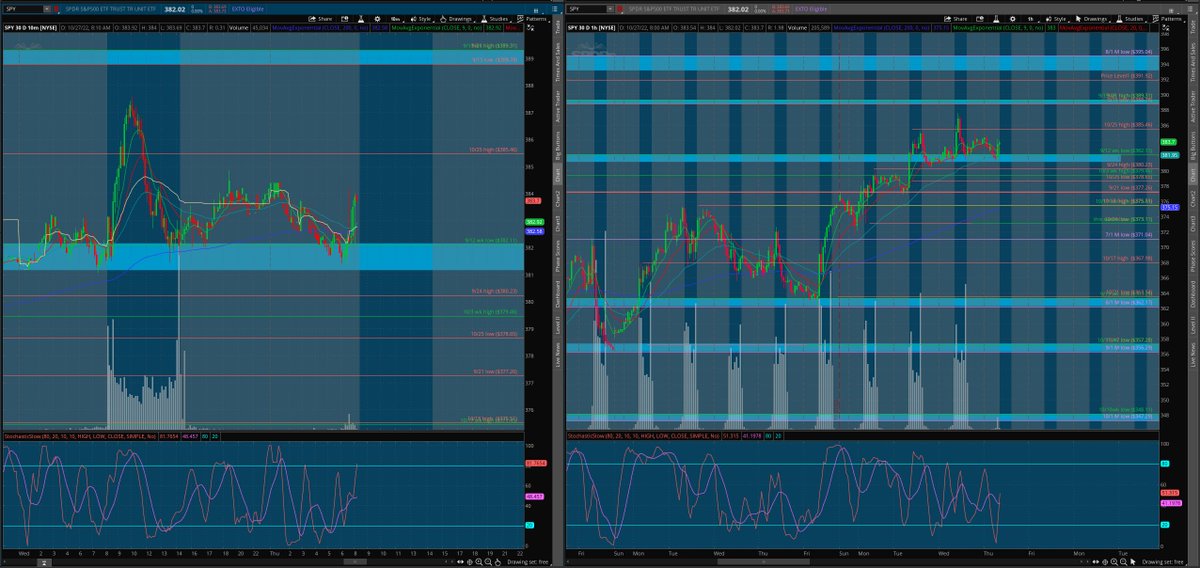This screenshot has height=568, width=1200.
Task: Open Level II side tab, right panel
Action: pos(1192,325)
